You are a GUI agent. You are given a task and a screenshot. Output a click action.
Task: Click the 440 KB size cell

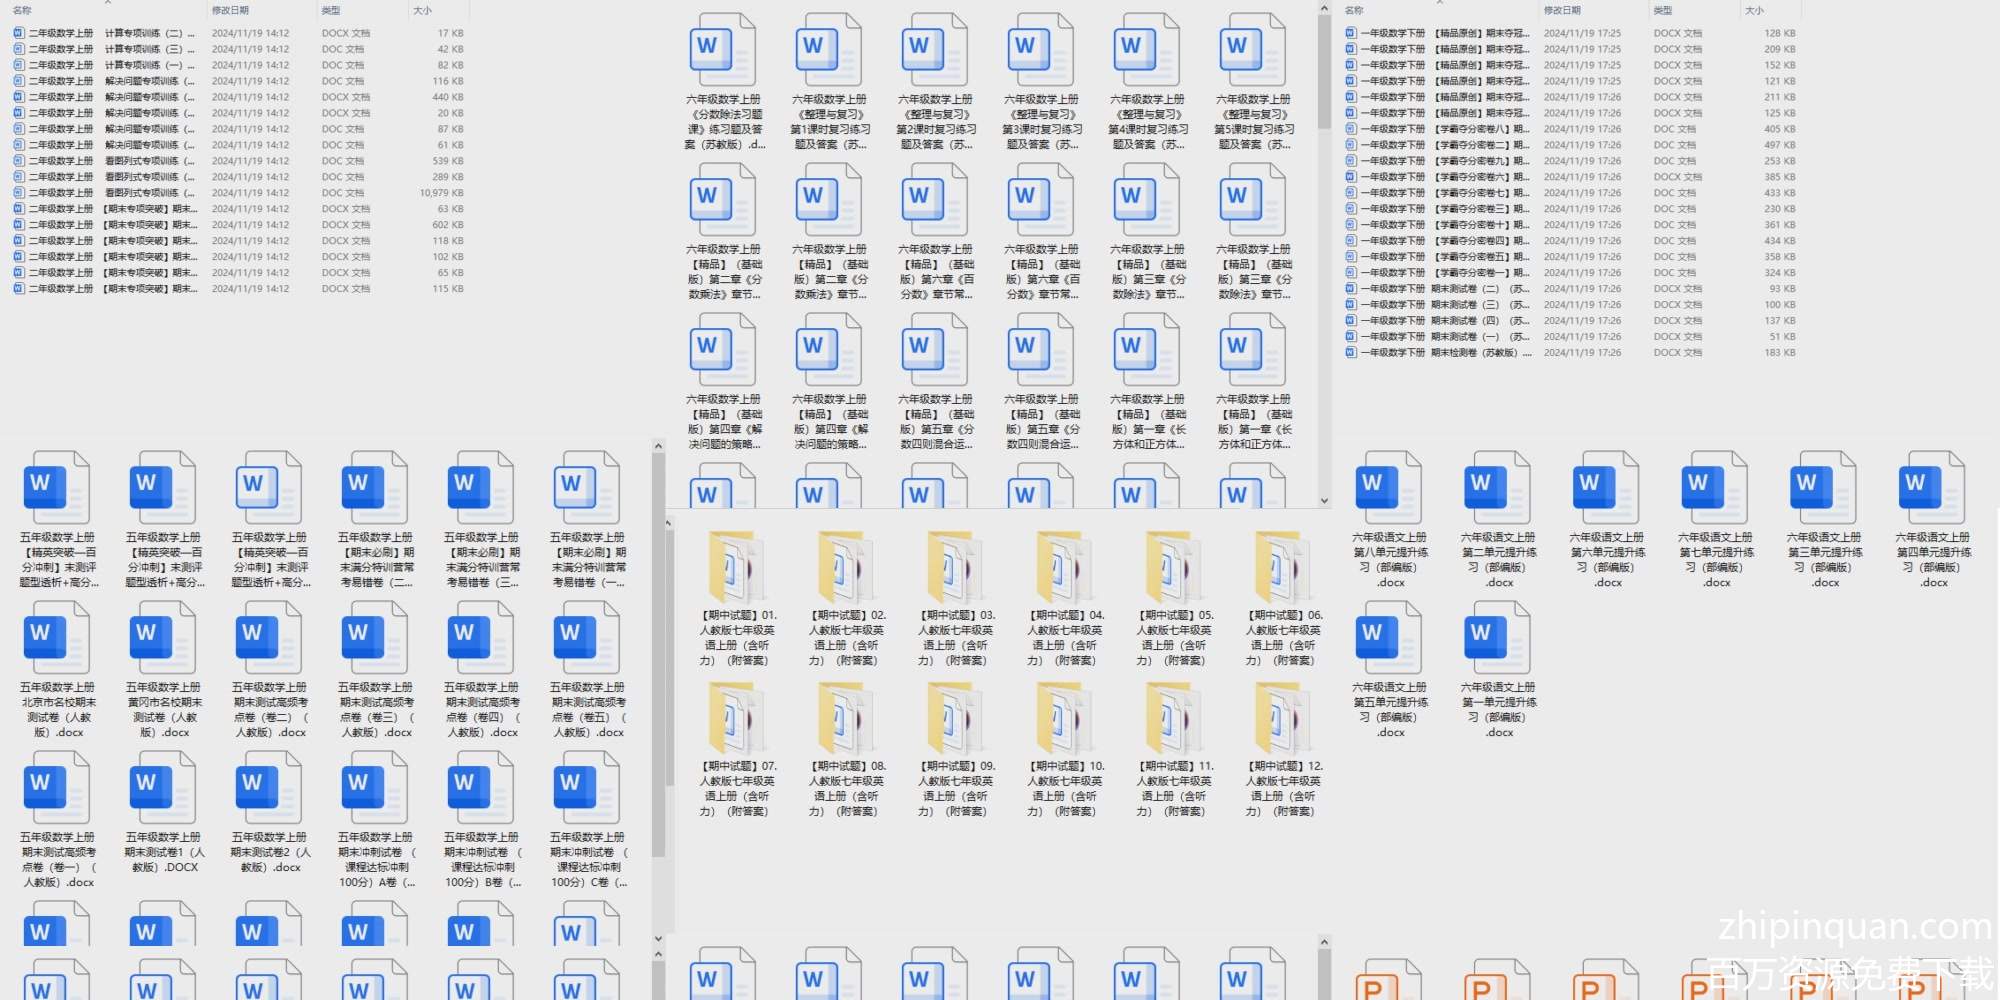[x=447, y=97]
